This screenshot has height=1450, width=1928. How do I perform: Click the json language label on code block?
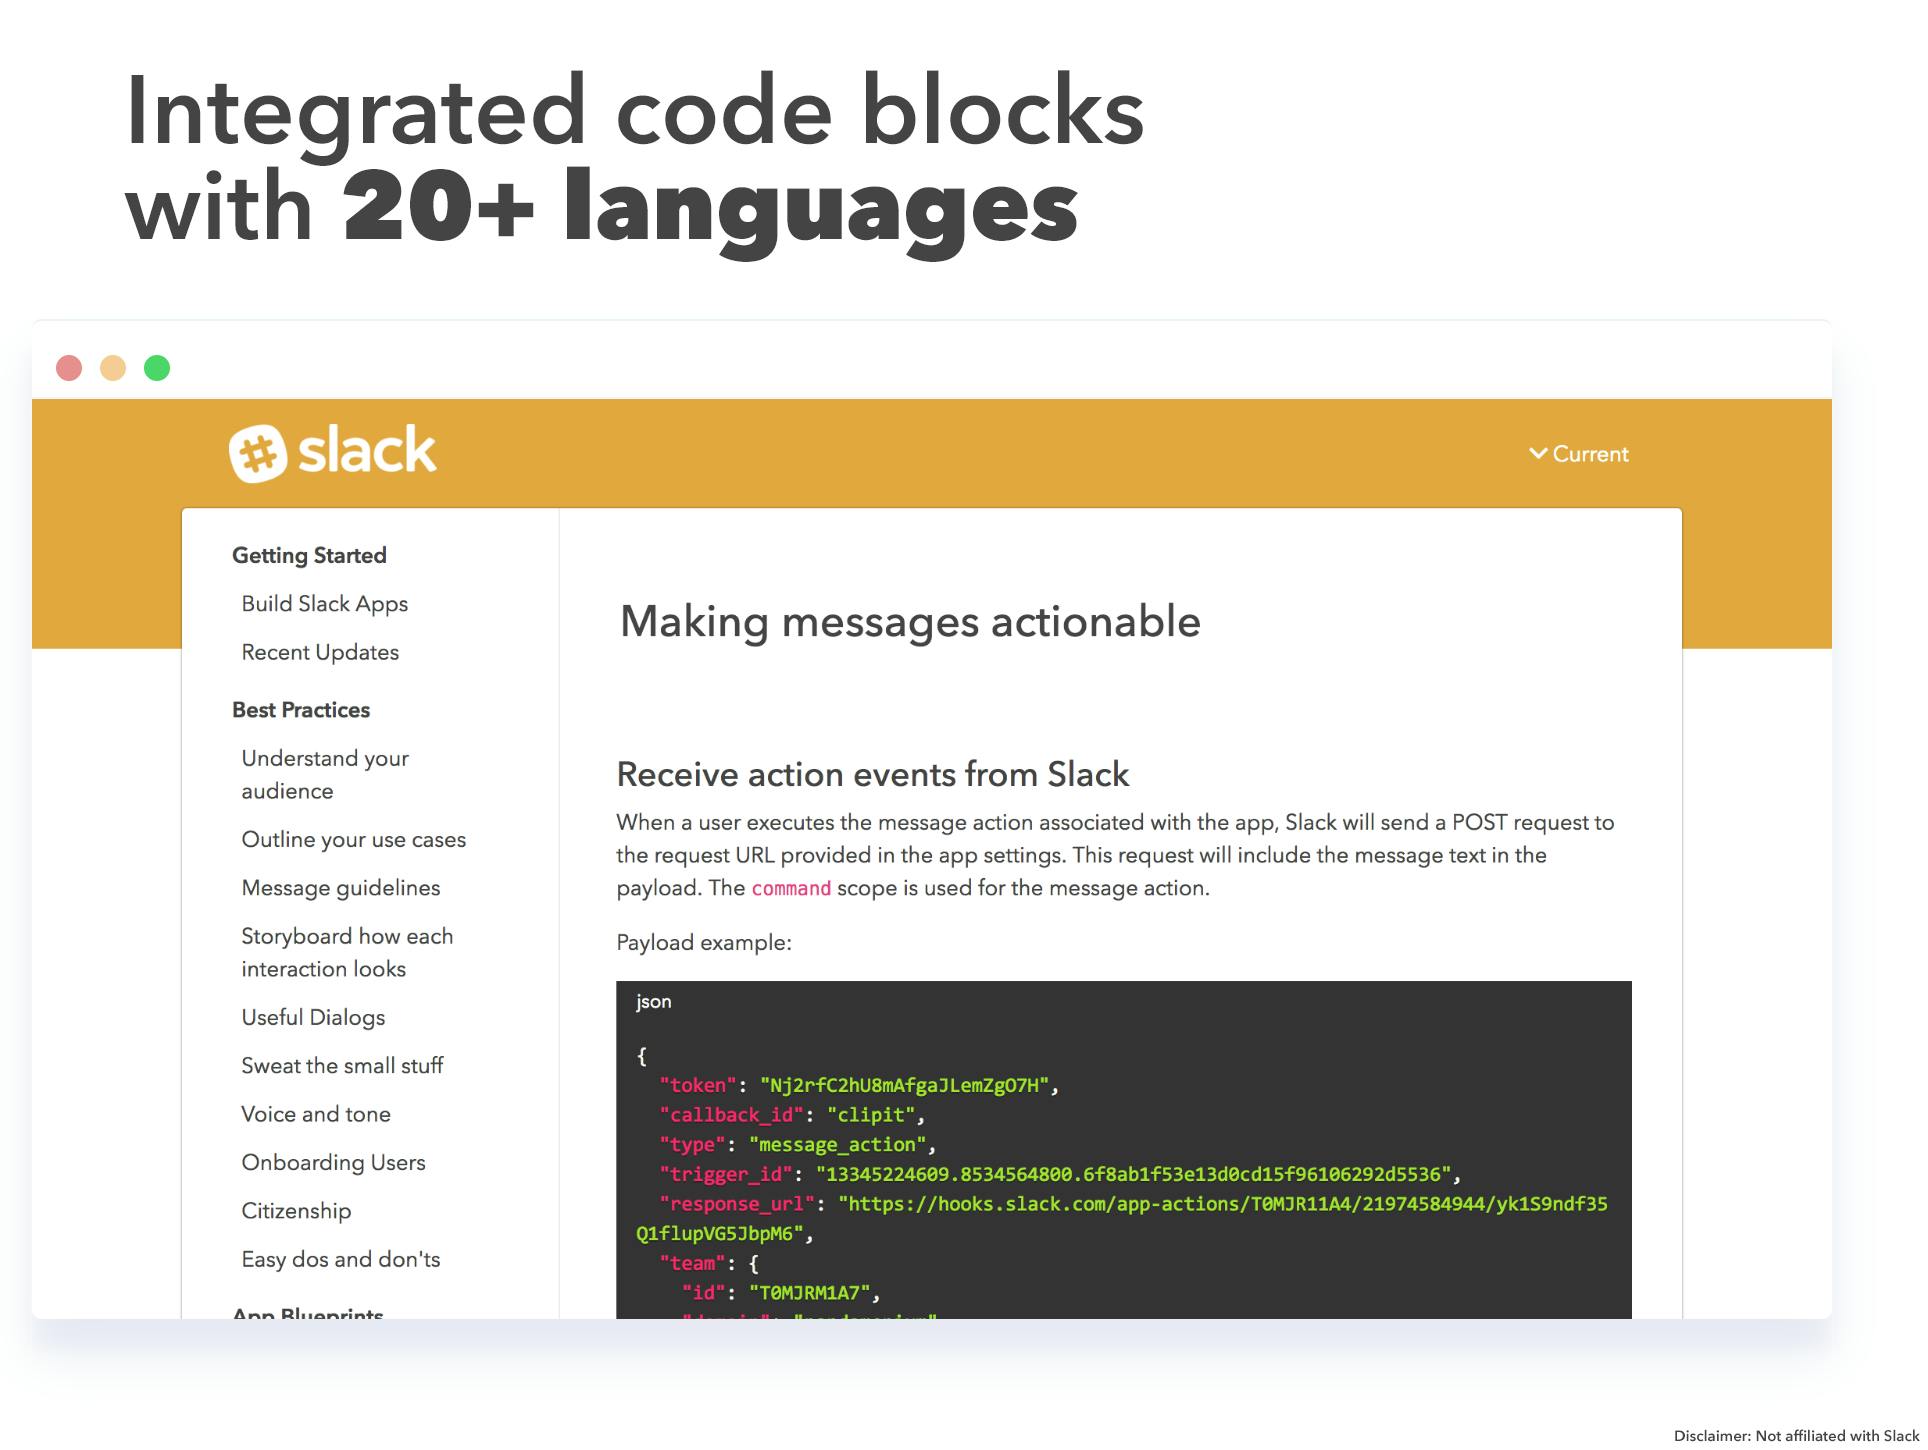[x=654, y=1002]
